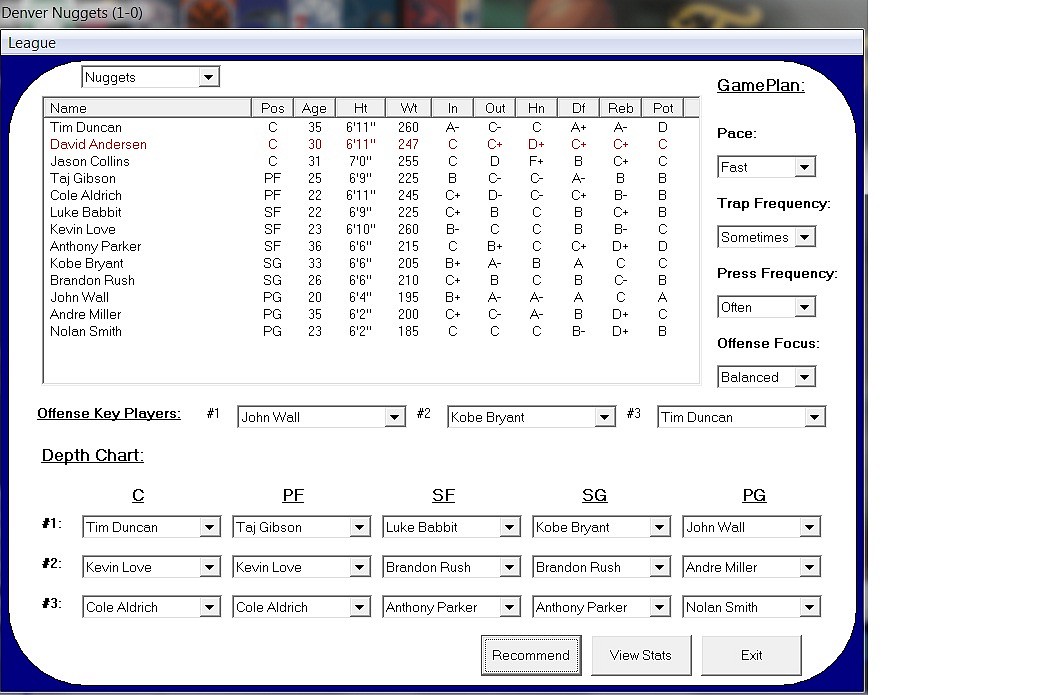Open the Offense Focus dropdown
Viewport: 1060px width, 695px height.
[x=767, y=377]
